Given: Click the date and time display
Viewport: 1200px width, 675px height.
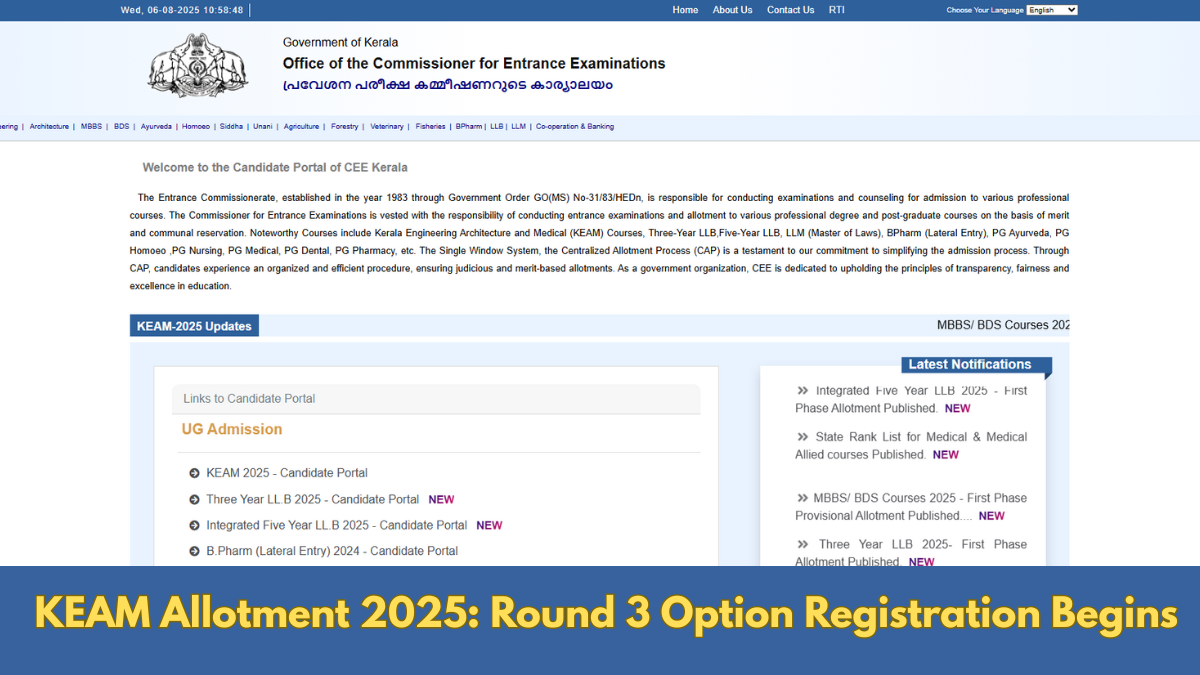Looking at the screenshot, I should [x=182, y=10].
